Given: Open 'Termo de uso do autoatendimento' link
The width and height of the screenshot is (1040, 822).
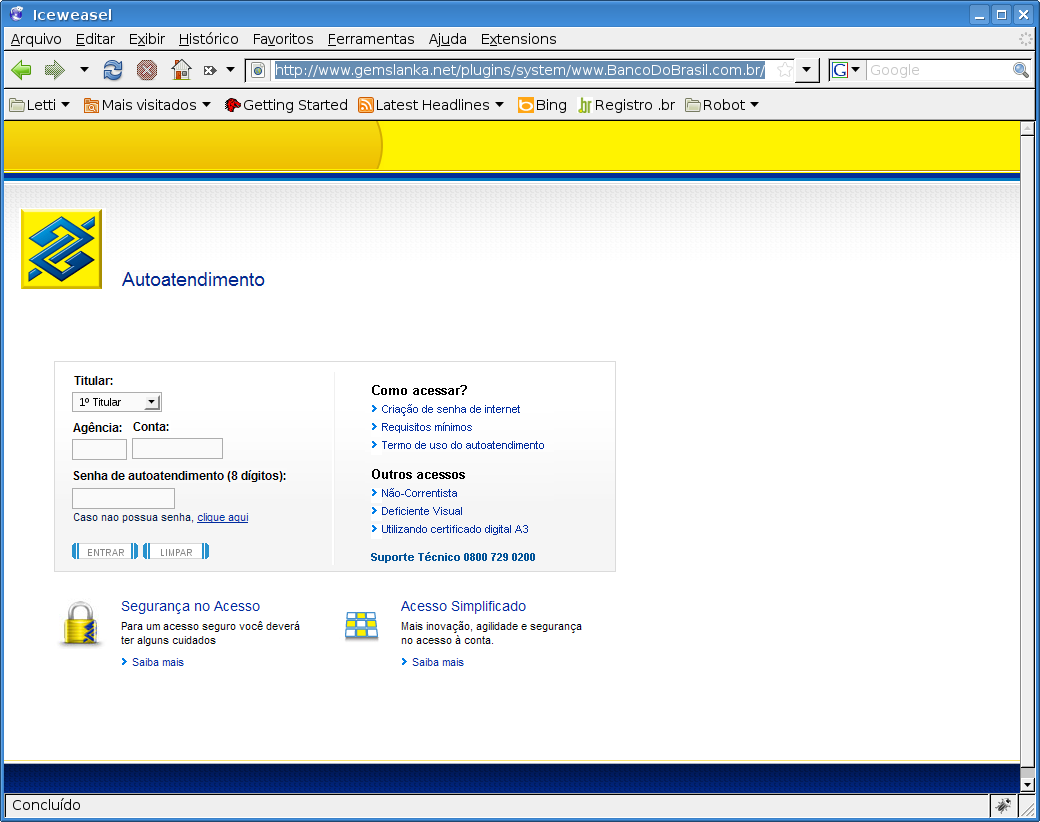Looking at the screenshot, I should point(462,445).
